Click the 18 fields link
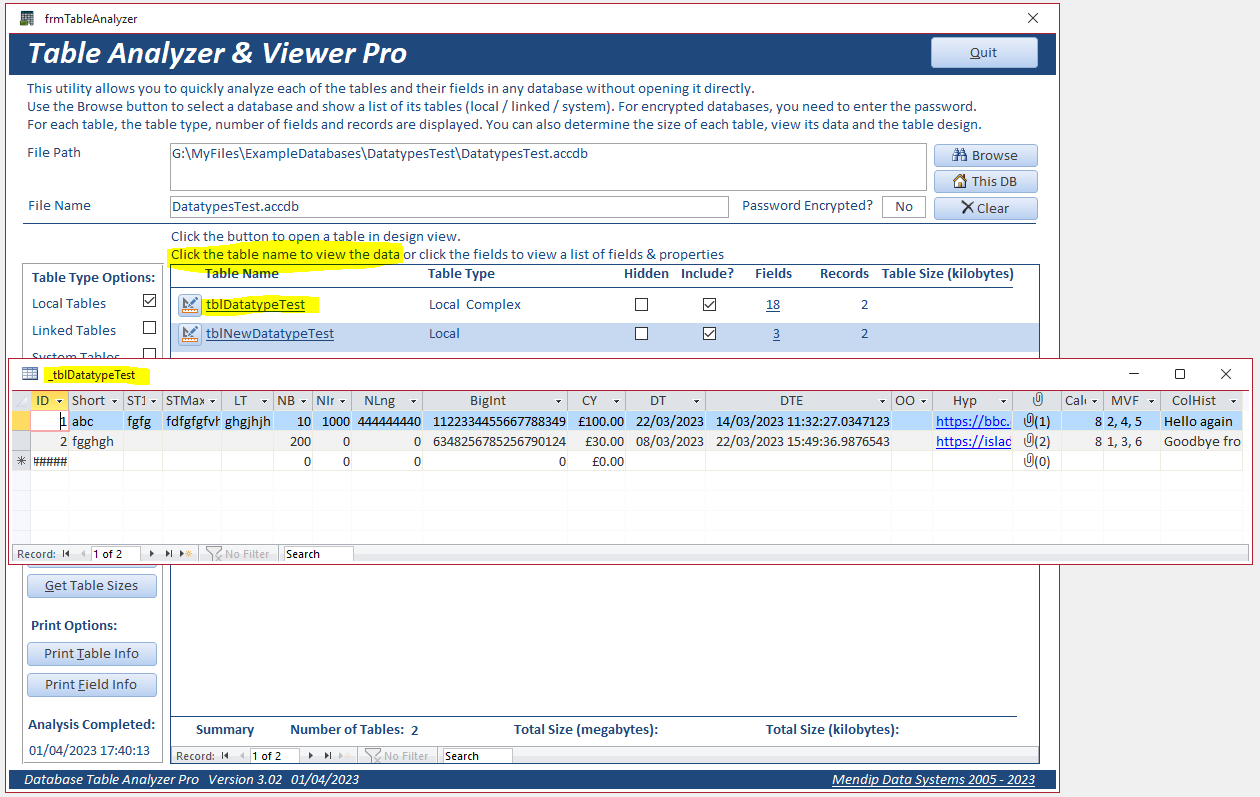The image size is (1260, 797). click(x=773, y=305)
